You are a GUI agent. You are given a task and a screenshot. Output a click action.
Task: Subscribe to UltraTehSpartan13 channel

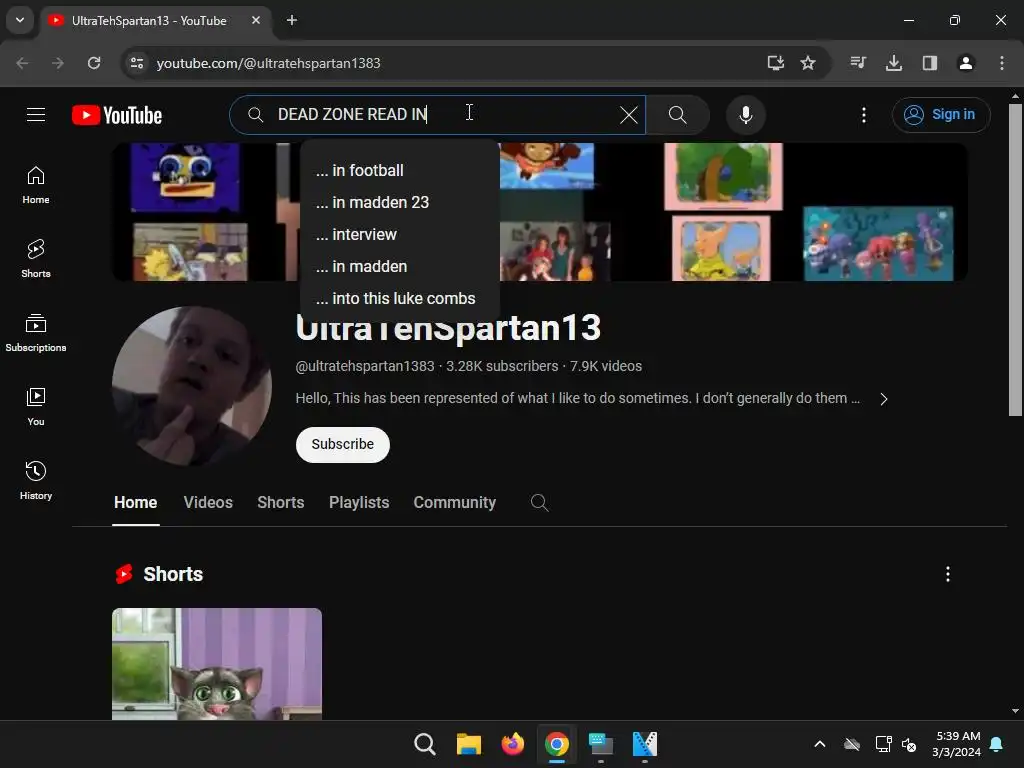tap(342, 445)
